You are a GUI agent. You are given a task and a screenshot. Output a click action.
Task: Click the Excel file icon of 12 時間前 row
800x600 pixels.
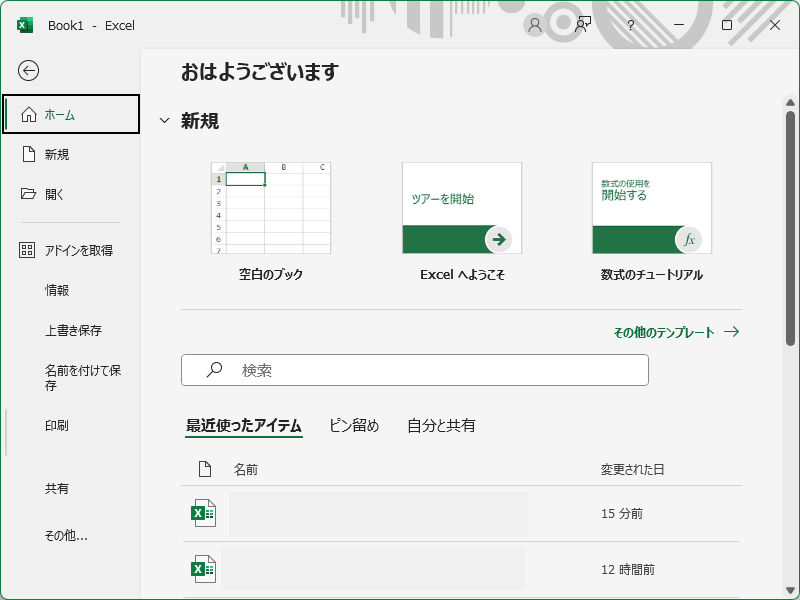[x=203, y=569]
